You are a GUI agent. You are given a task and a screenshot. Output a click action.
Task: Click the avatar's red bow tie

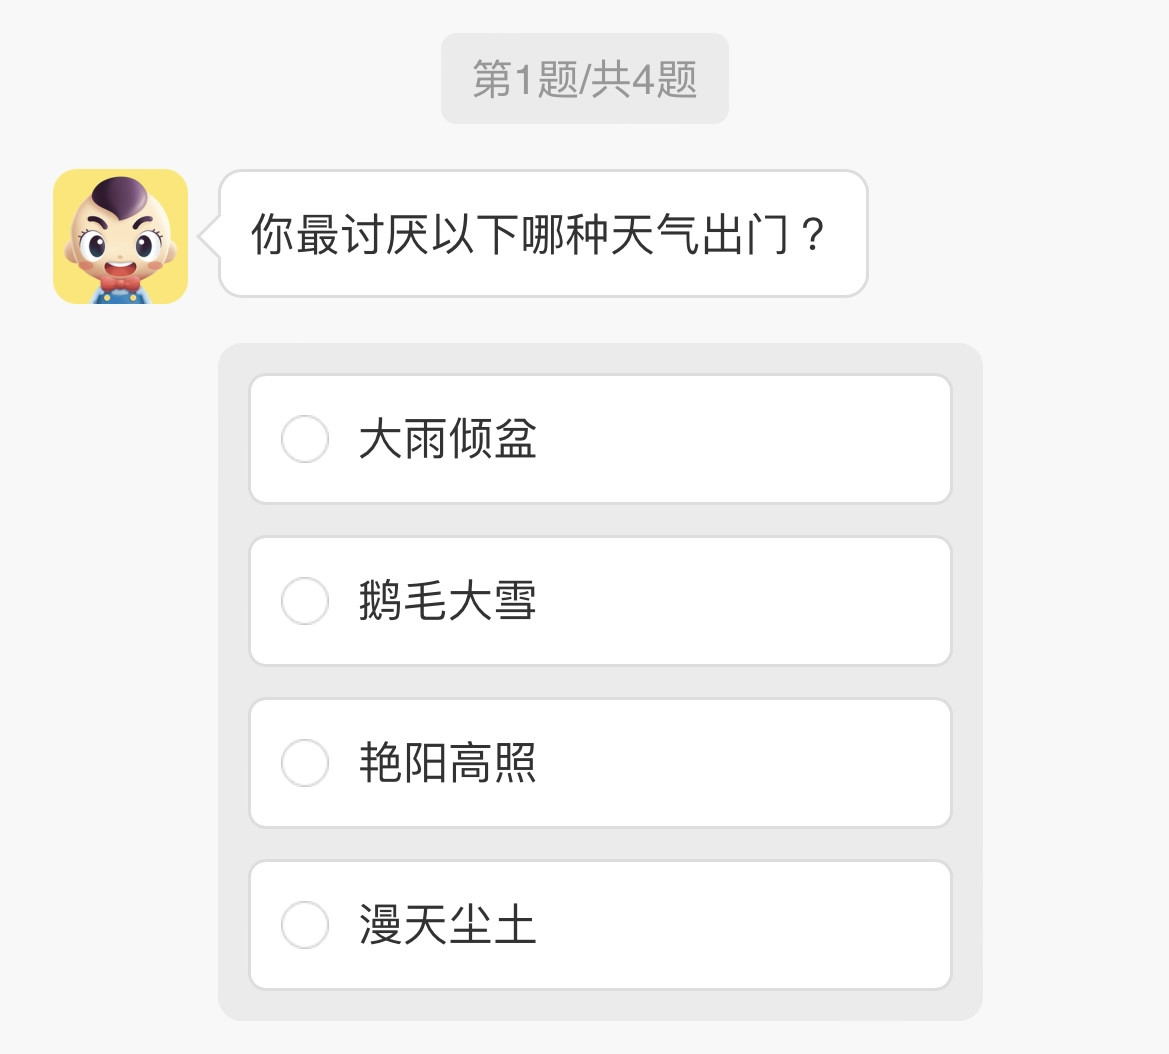(x=120, y=285)
